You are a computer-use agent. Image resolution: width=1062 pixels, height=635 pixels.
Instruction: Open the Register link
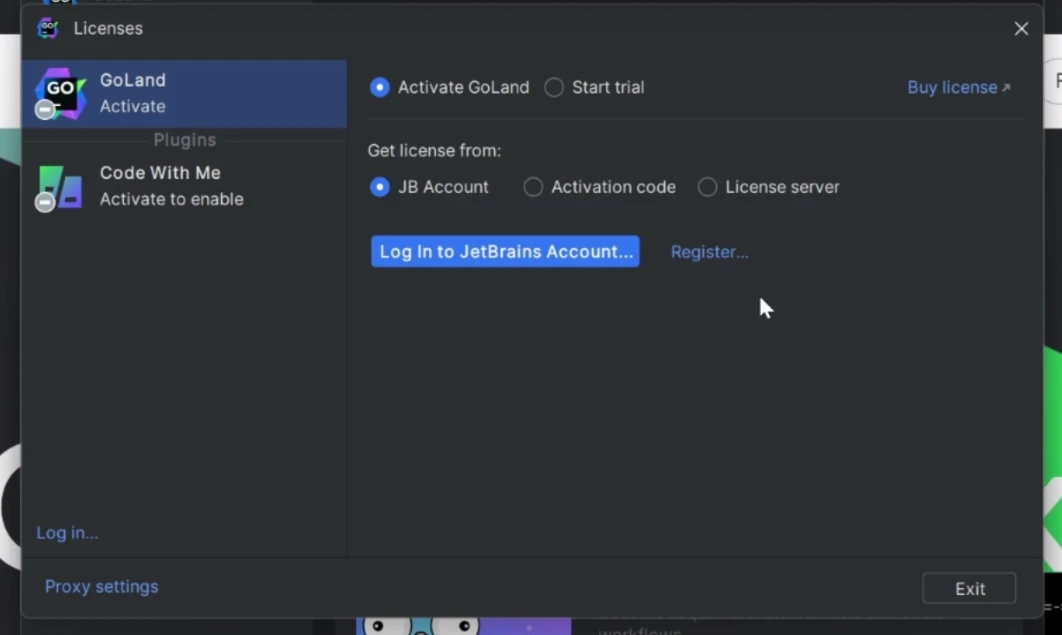click(709, 252)
